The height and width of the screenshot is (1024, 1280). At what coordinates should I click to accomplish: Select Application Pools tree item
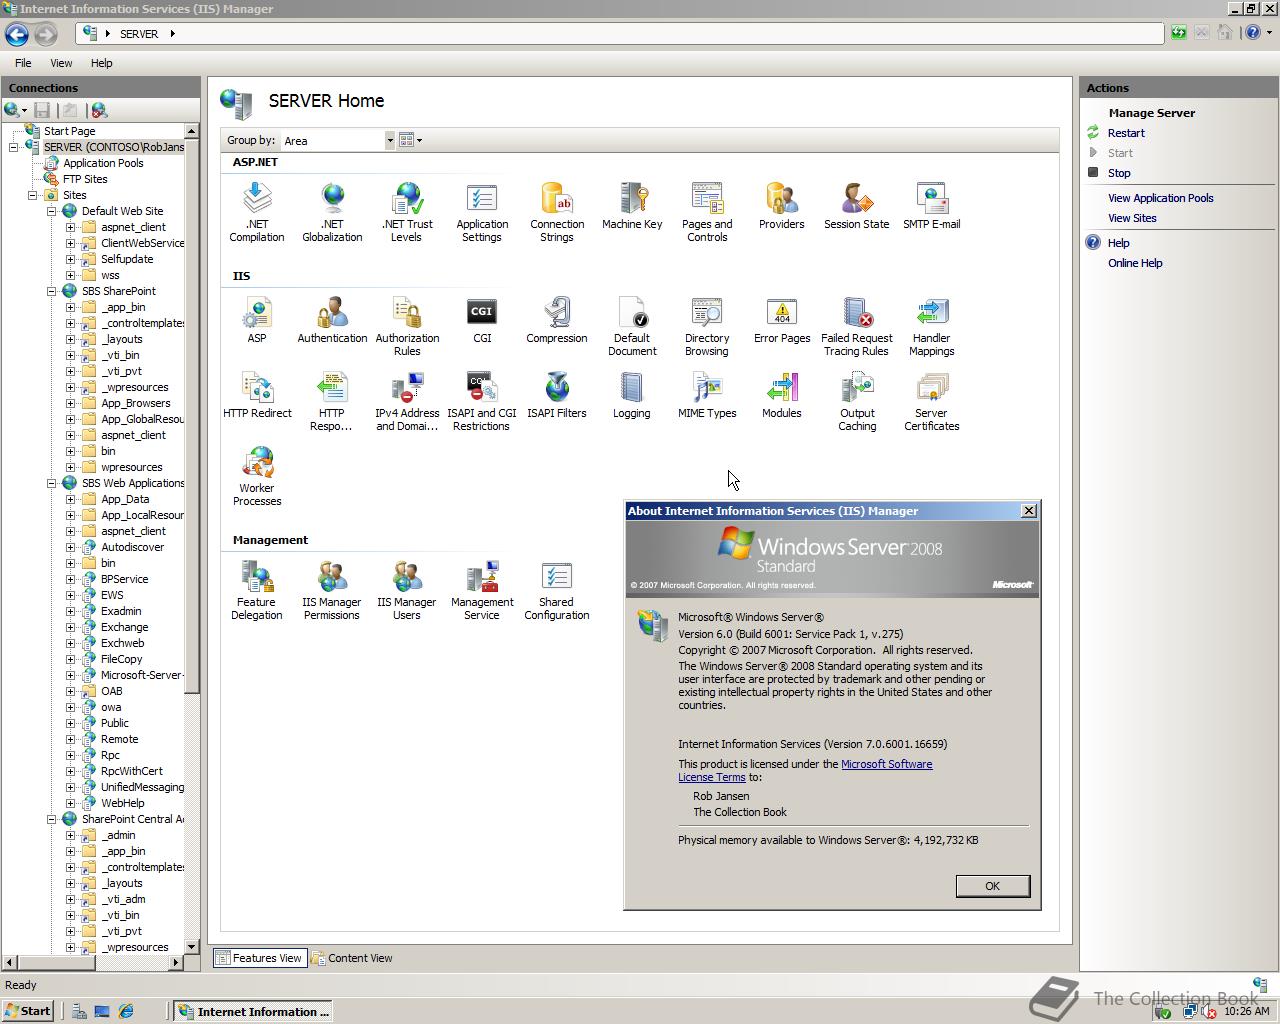pos(103,163)
